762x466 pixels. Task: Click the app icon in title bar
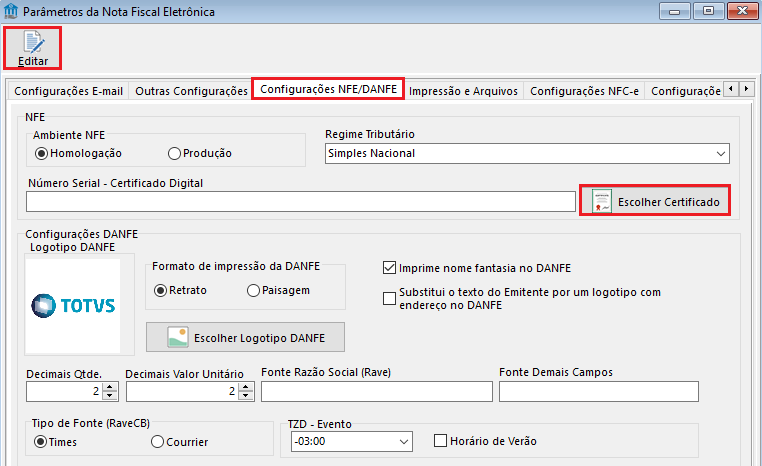point(11,11)
